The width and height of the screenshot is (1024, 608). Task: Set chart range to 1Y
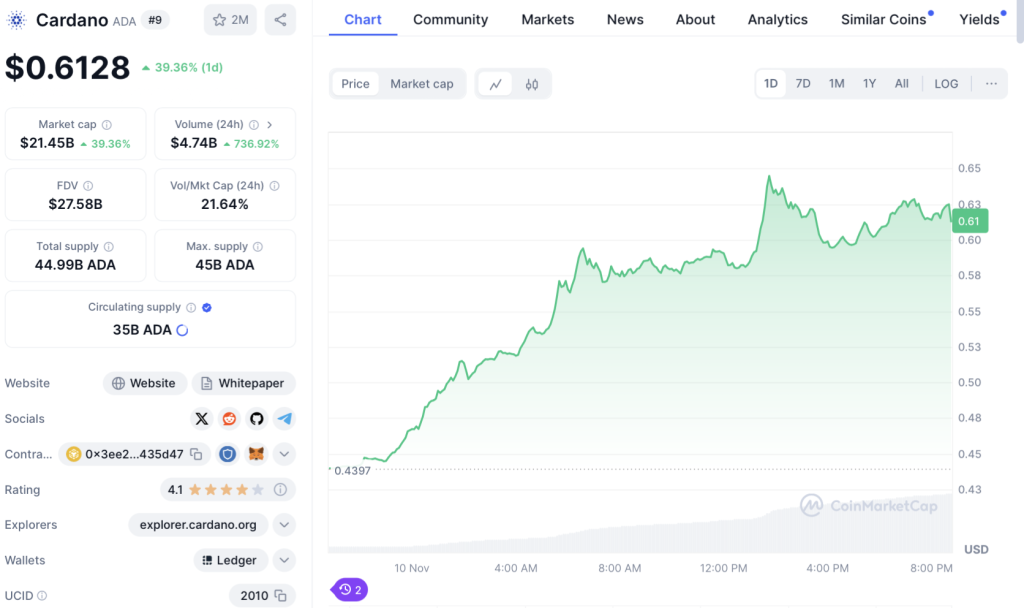coord(869,84)
